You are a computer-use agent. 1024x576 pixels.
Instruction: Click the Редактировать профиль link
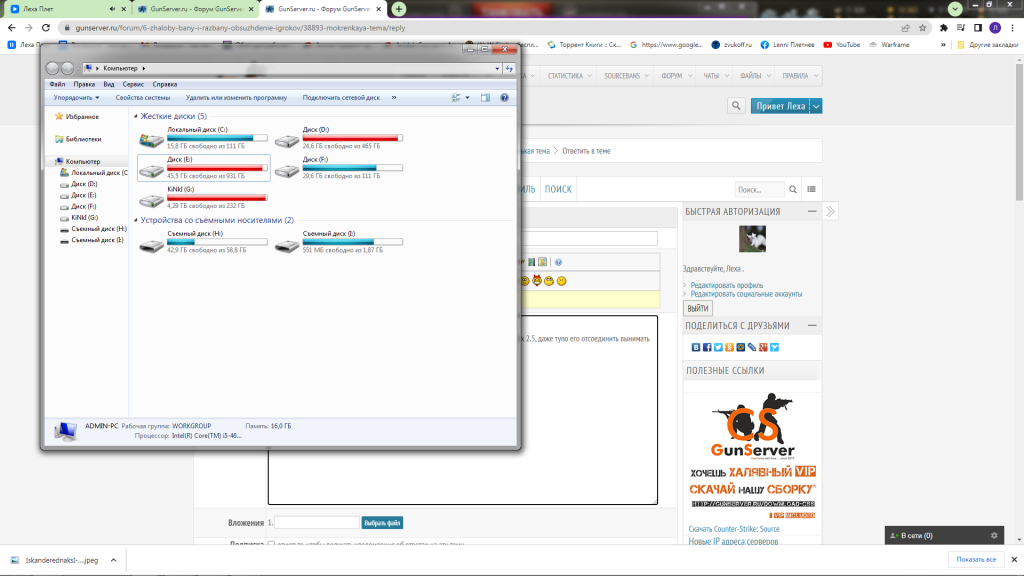726,285
